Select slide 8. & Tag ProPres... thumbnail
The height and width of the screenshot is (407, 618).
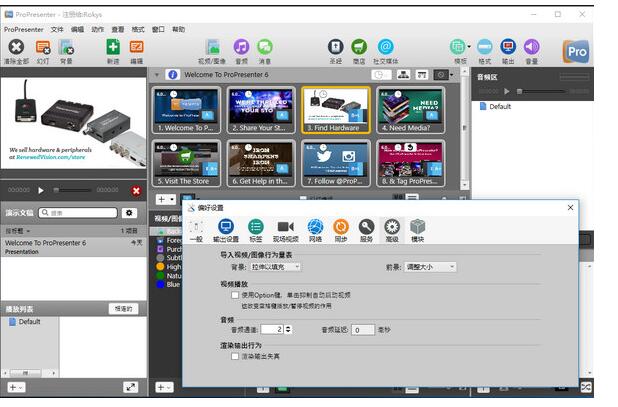click(411, 163)
